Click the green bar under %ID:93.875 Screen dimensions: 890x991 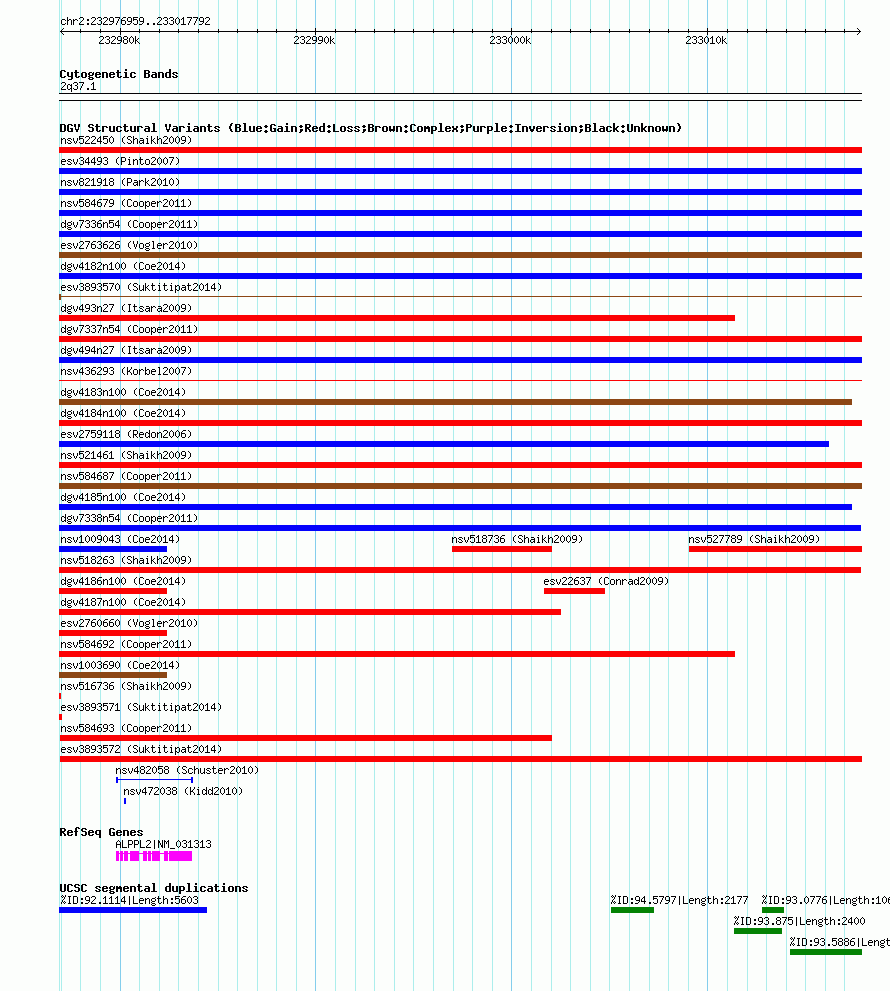[x=758, y=931]
